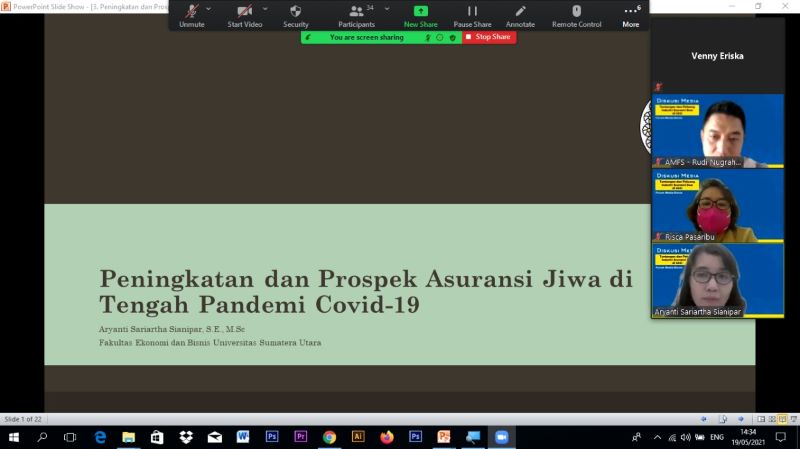
Task: Select the Risca Pasaribu video tile
Action: tap(717, 205)
